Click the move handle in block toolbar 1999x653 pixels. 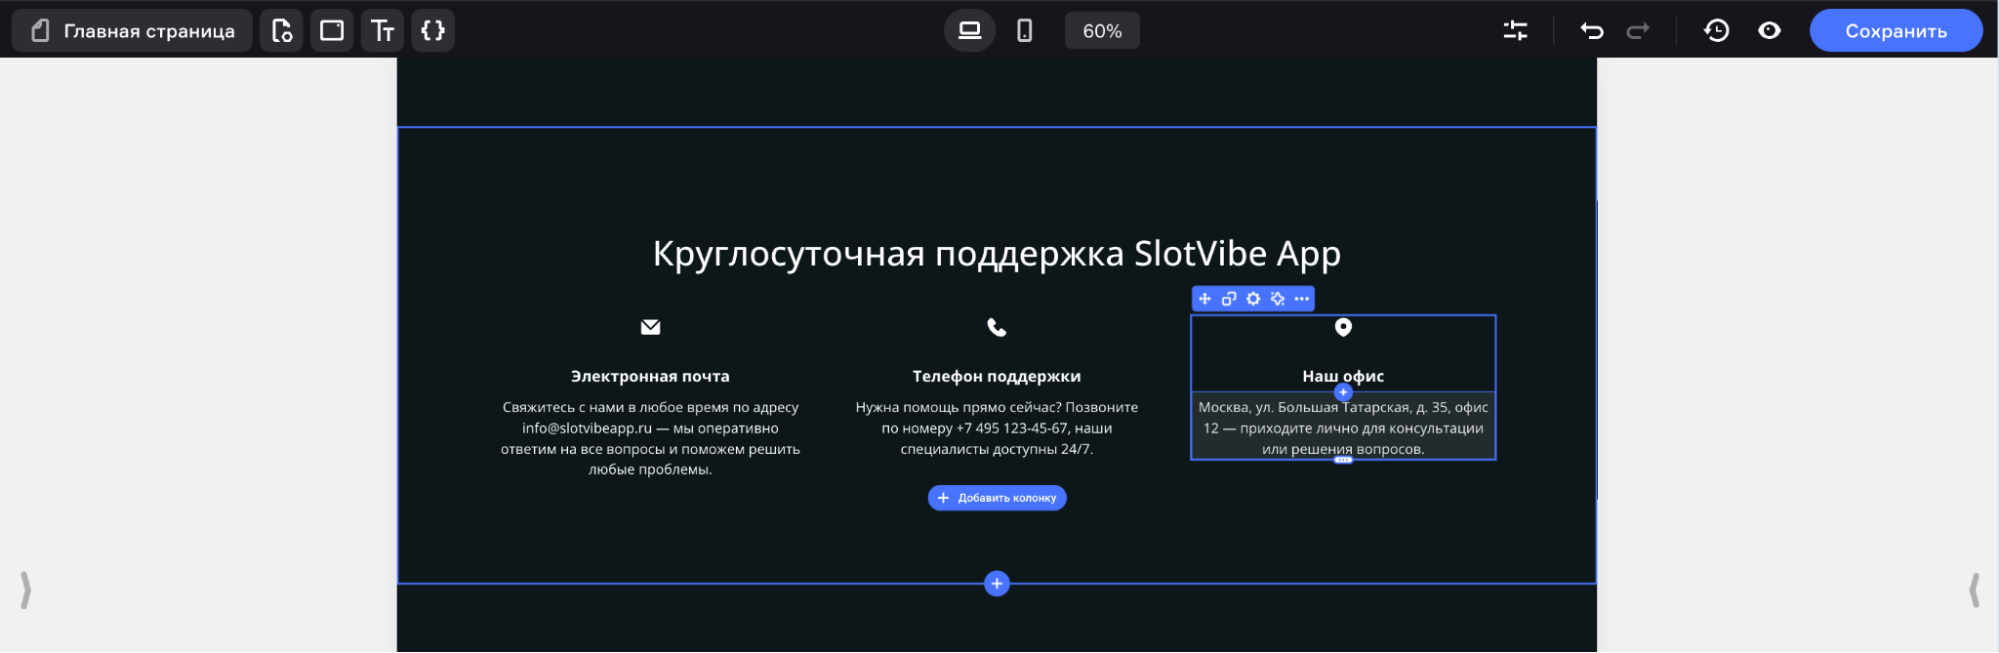click(1205, 299)
